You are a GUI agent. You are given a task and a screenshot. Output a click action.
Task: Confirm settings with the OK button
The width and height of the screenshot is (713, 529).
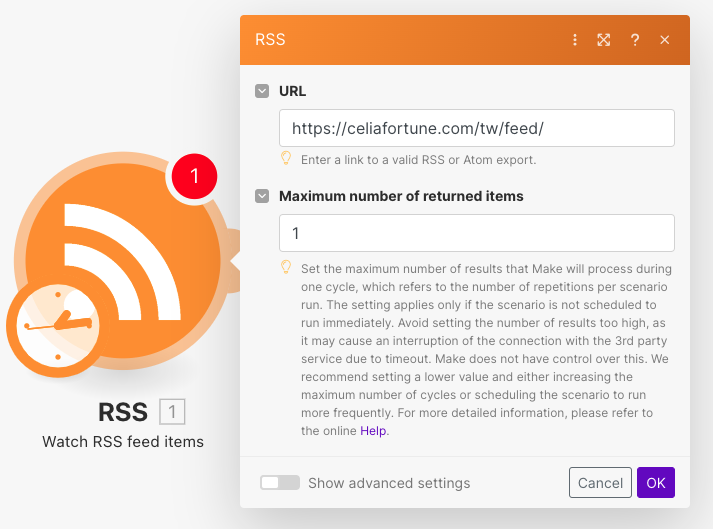coord(655,483)
